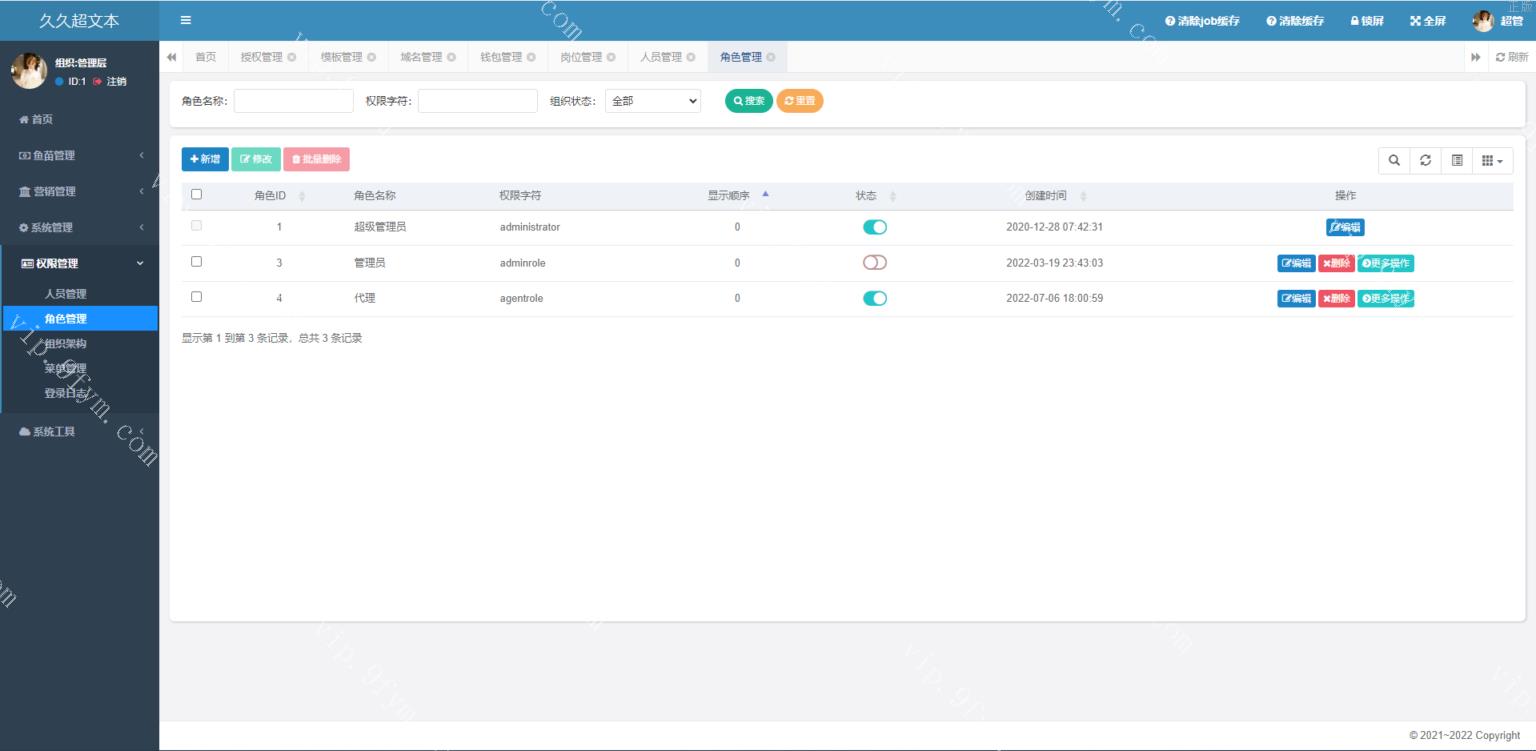Image resolution: width=1536 pixels, height=751 pixels.
Task: Click the green 搜索 button
Action: pyautogui.click(x=748, y=101)
